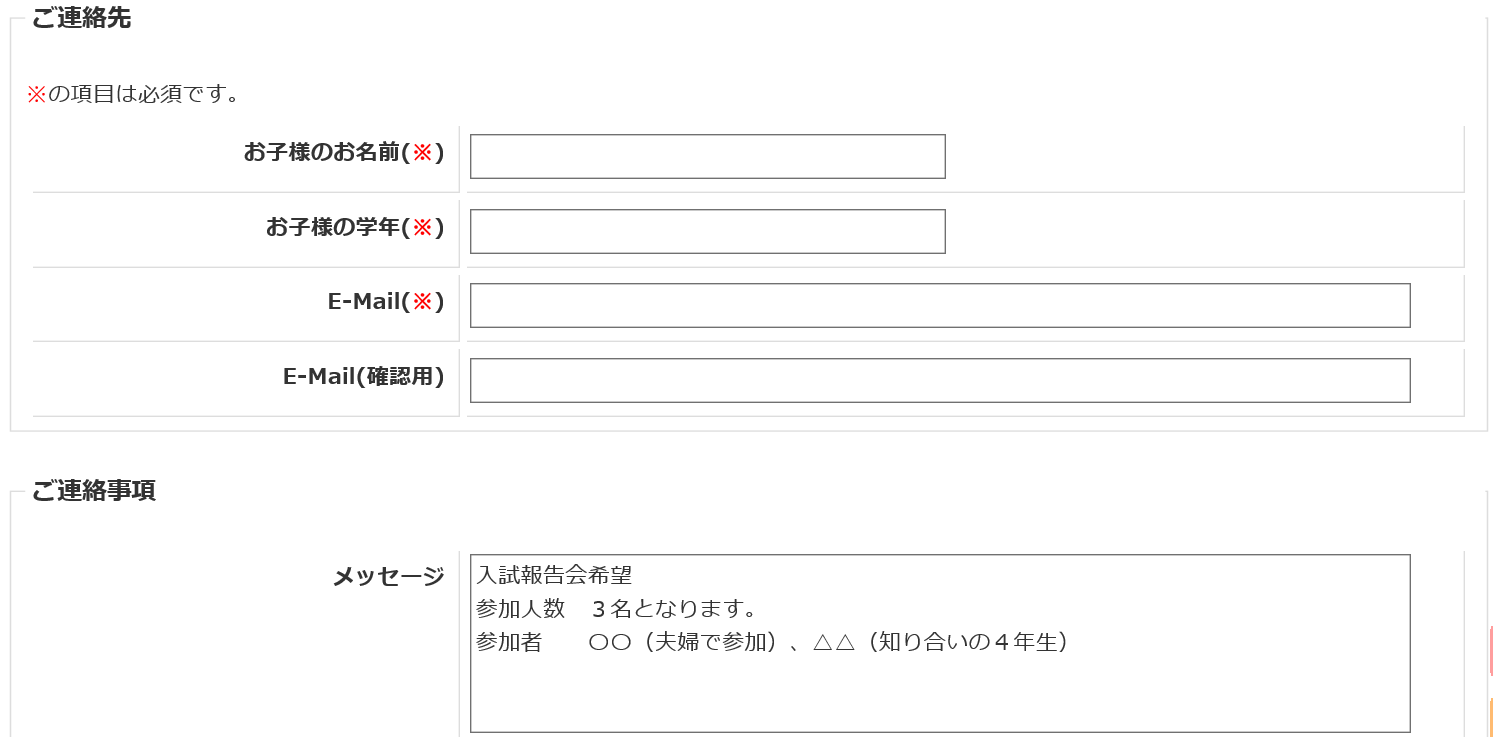Click the お子様のお名前 input field

[707, 157]
